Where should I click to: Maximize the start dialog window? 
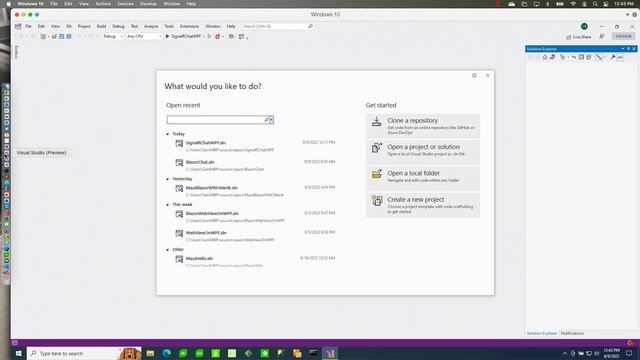pos(474,75)
